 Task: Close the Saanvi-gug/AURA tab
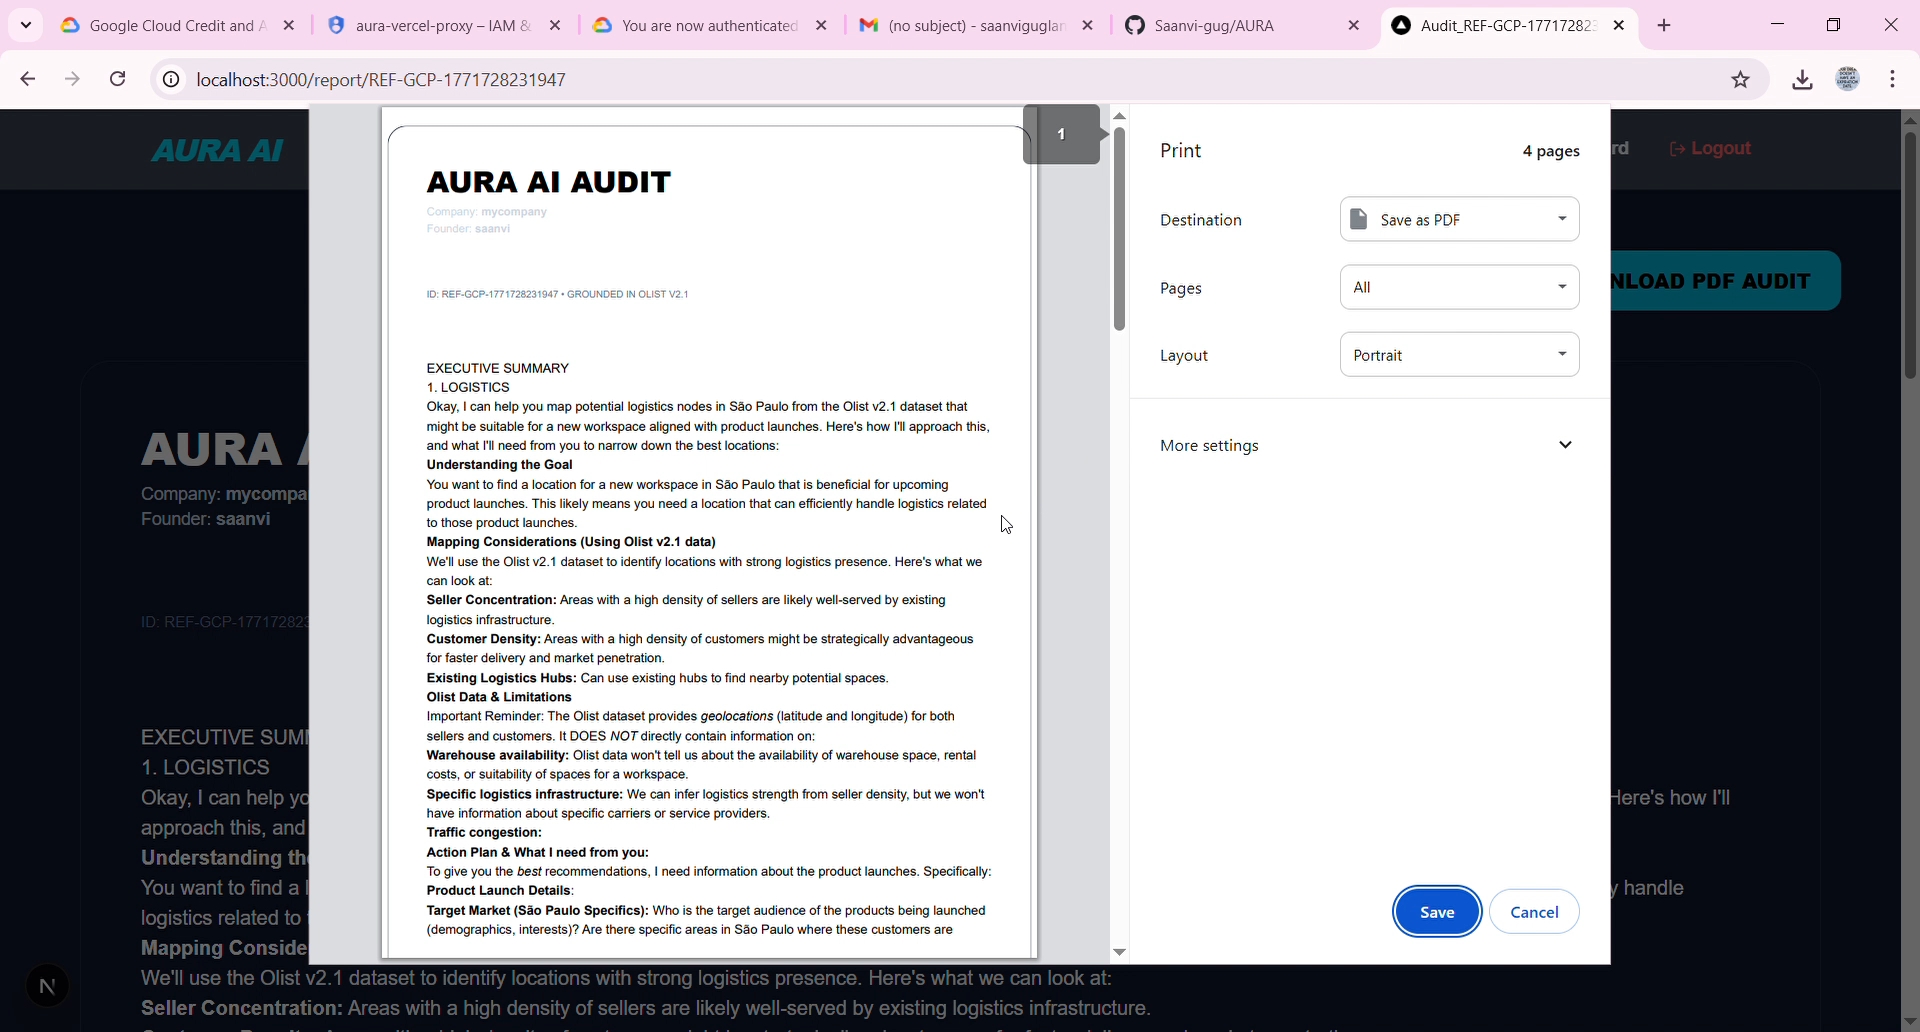1353,26
